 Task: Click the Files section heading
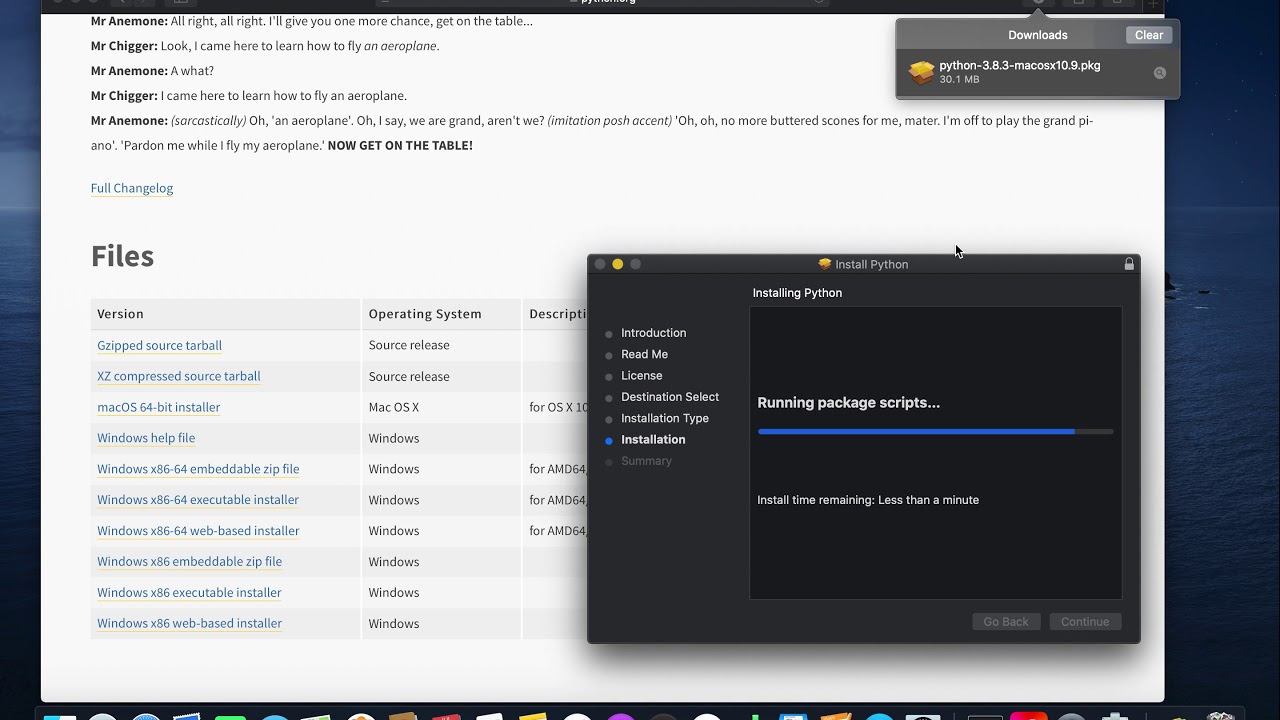click(x=122, y=256)
